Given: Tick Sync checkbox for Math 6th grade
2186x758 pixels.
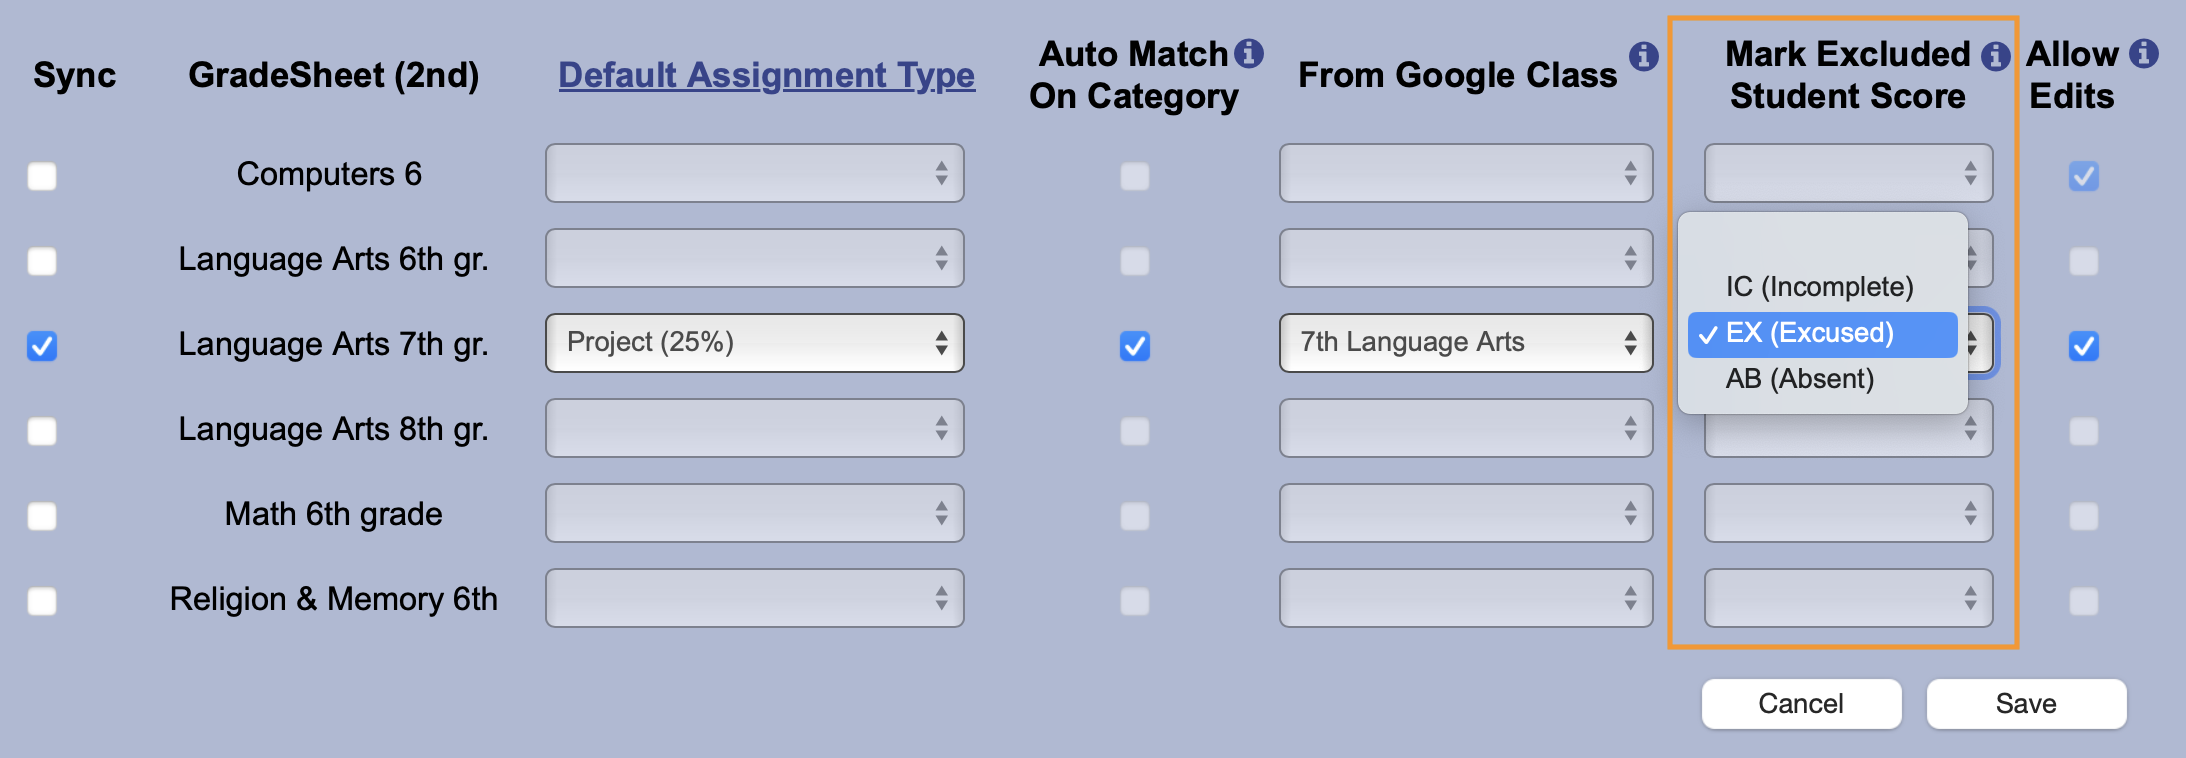Looking at the screenshot, I should [x=42, y=516].
